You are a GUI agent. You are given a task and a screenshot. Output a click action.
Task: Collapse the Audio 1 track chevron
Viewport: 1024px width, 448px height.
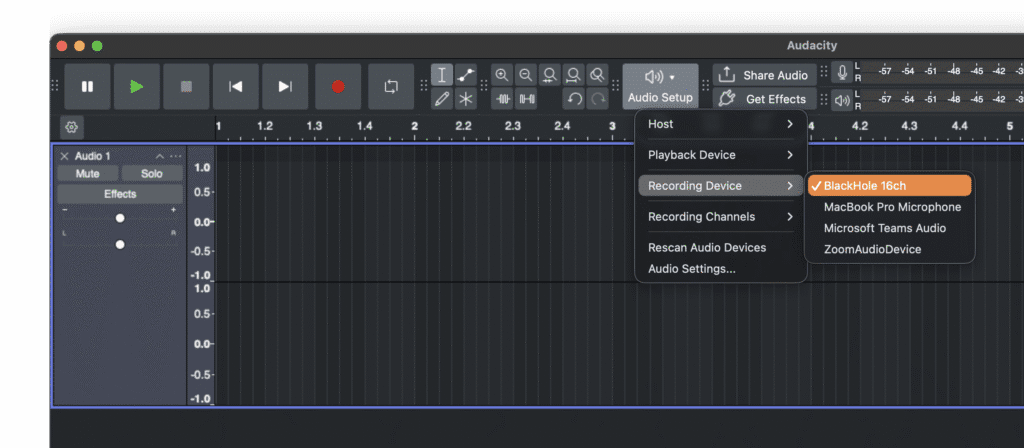pos(159,157)
